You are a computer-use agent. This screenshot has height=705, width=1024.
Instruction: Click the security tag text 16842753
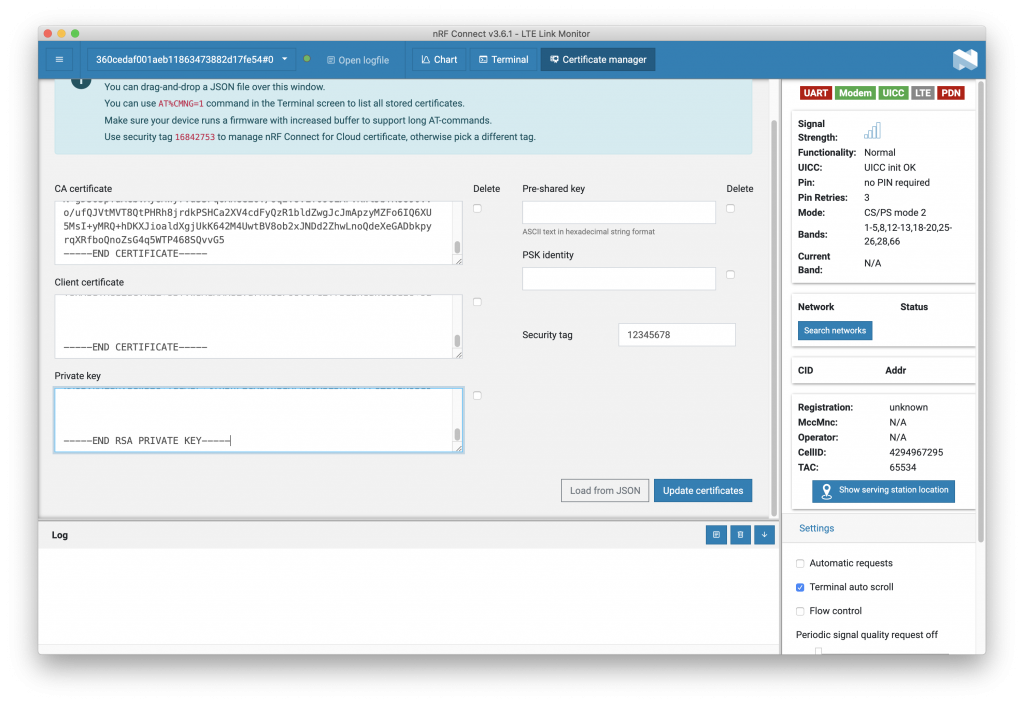coord(195,137)
